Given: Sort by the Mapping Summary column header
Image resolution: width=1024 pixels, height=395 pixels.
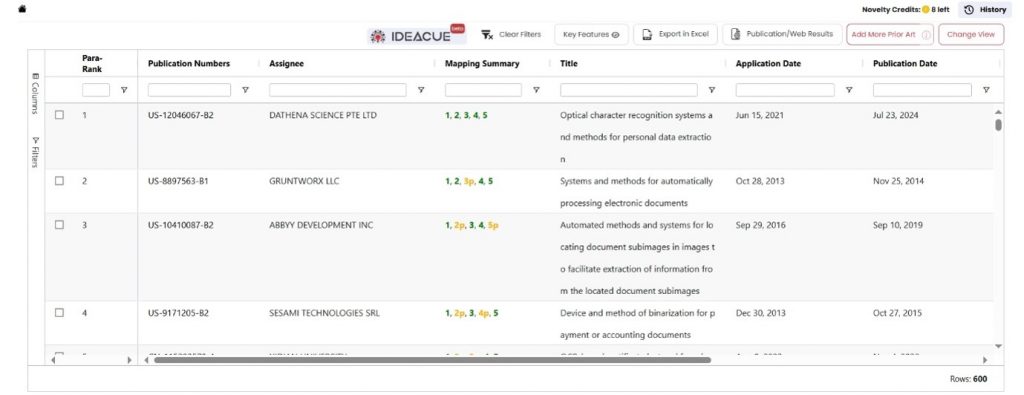Looking at the screenshot, I should tap(482, 63).
